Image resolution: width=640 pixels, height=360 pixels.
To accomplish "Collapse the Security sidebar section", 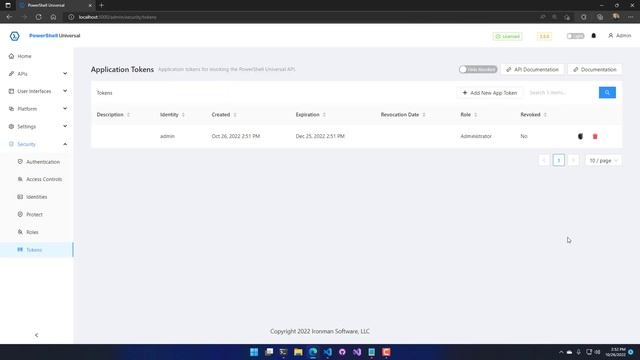I will click(x=37, y=144).
